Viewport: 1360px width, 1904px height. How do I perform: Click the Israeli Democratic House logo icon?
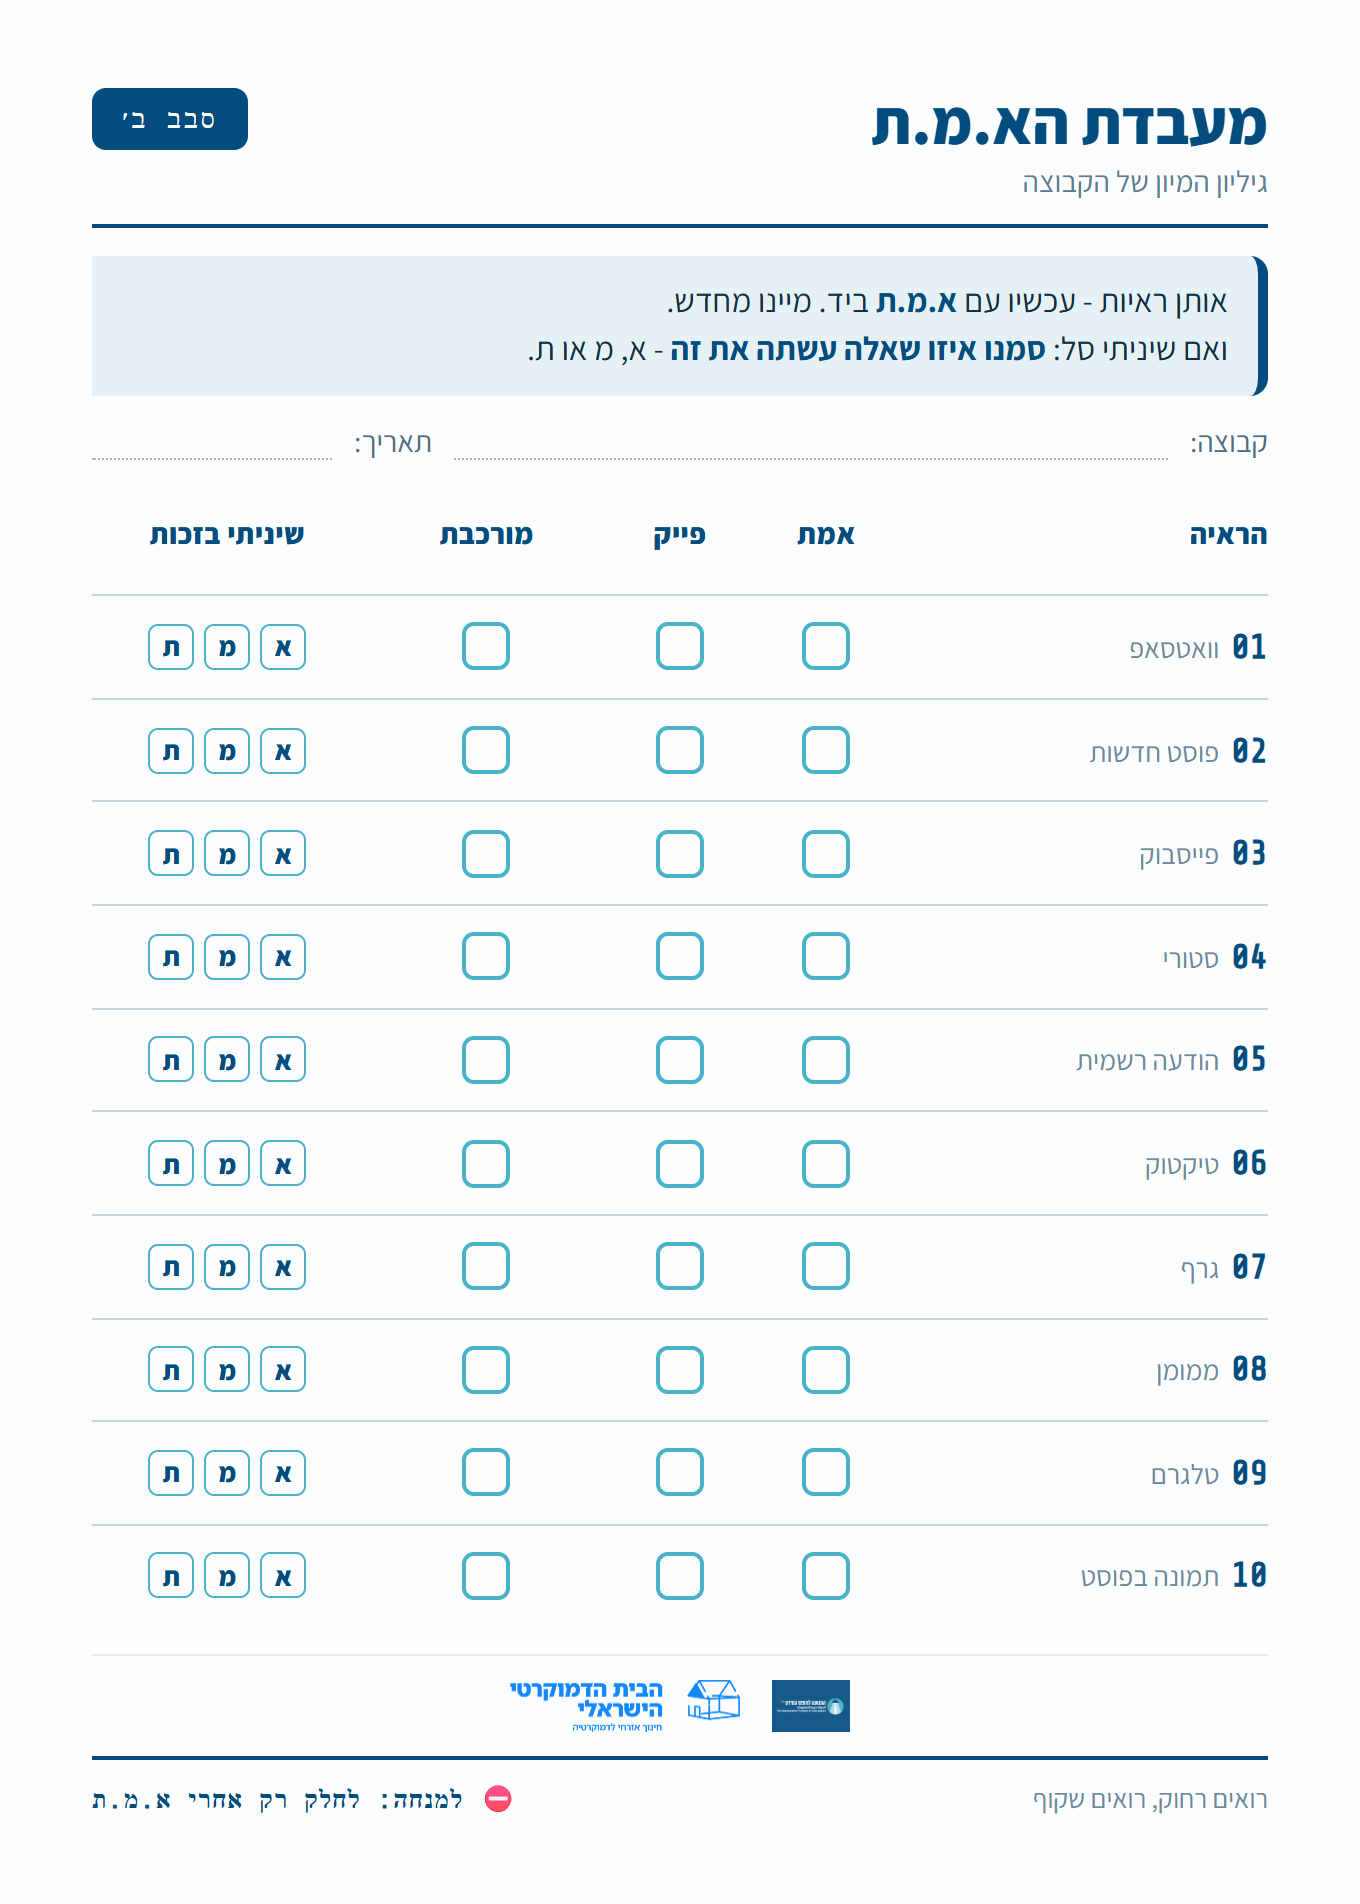pos(713,1700)
